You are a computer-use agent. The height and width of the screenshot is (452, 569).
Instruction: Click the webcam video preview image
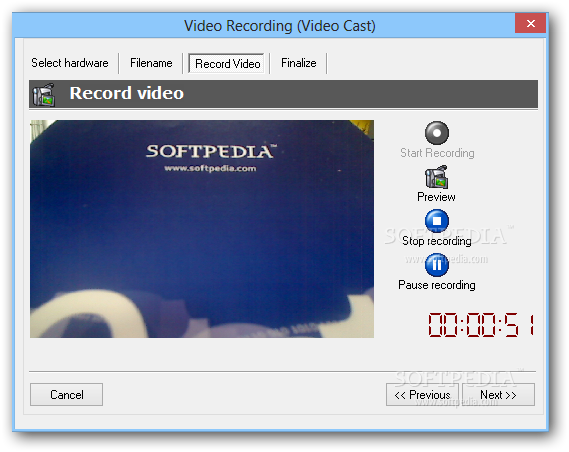(202, 229)
